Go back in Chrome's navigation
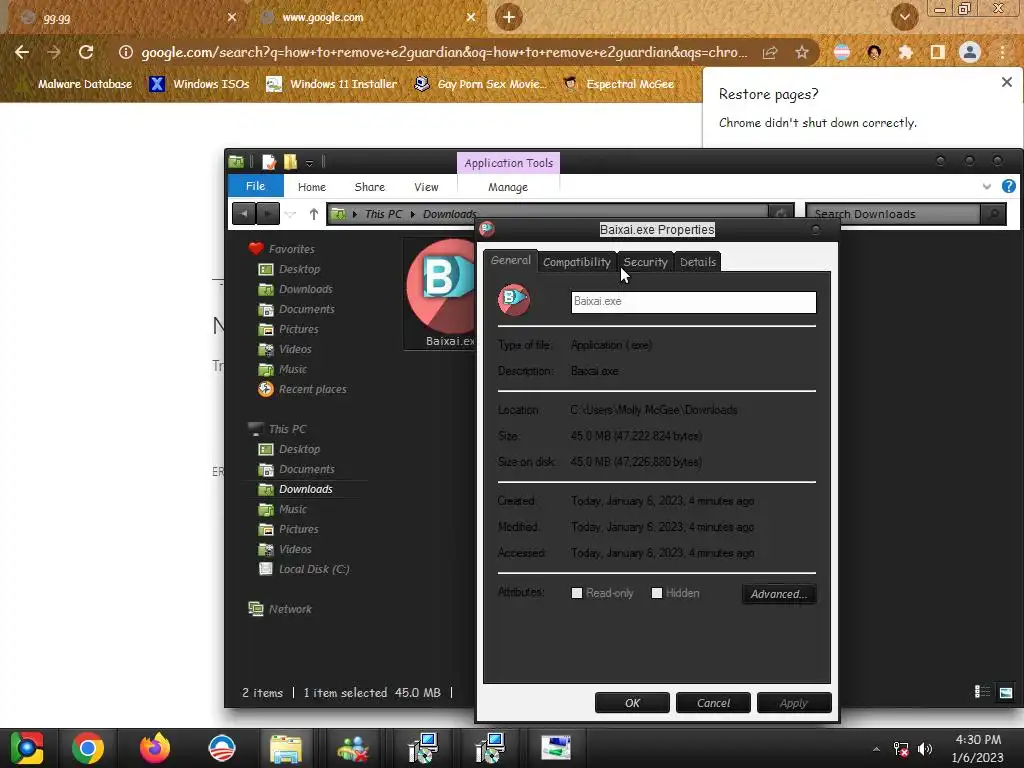 pyautogui.click(x=22, y=52)
